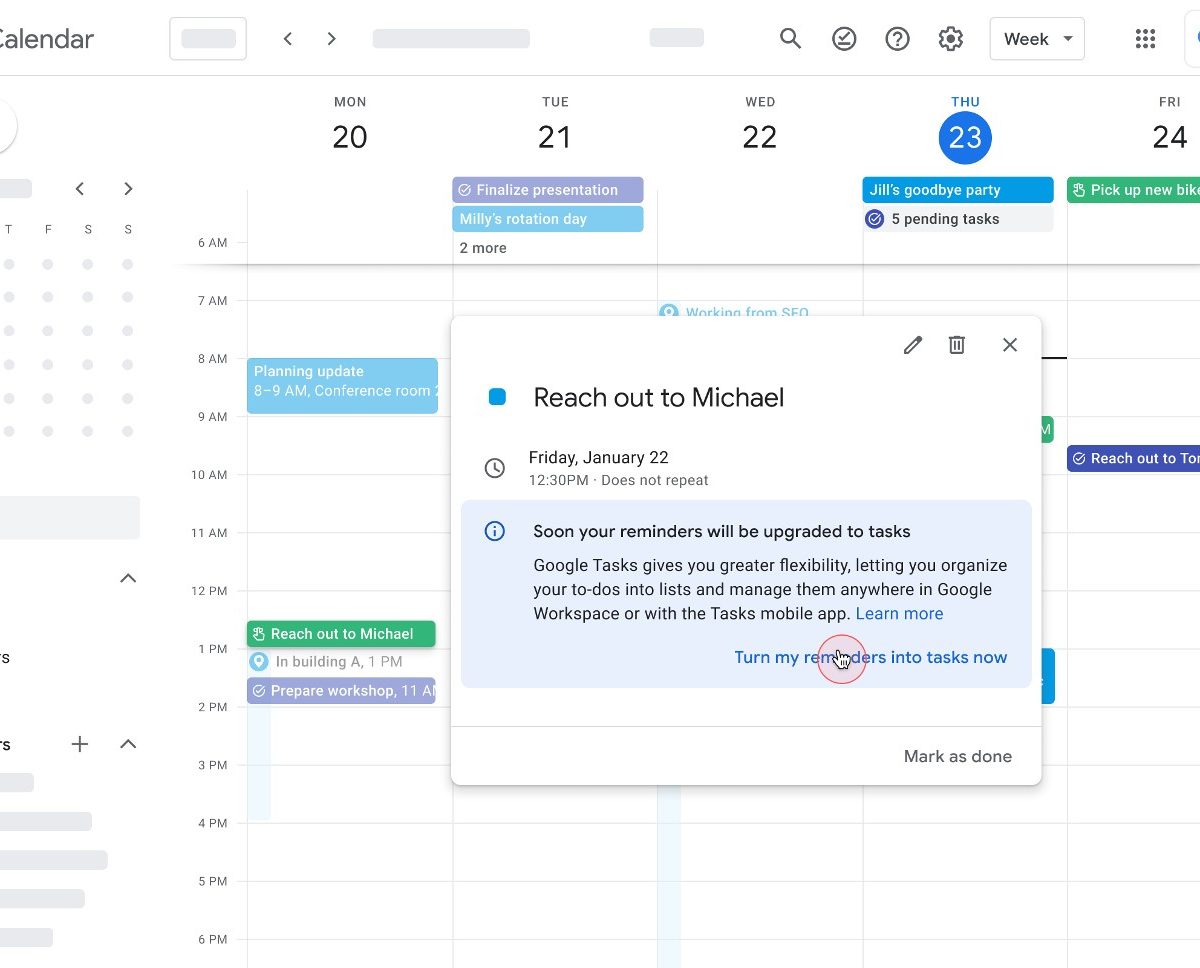This screenshot has width=1200, height=968.
Task: Click the 'Learn more' link
Action: (x=899, y=614)
